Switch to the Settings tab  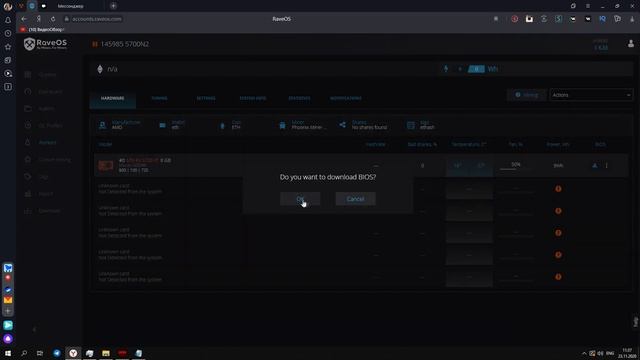click(206, 98)
